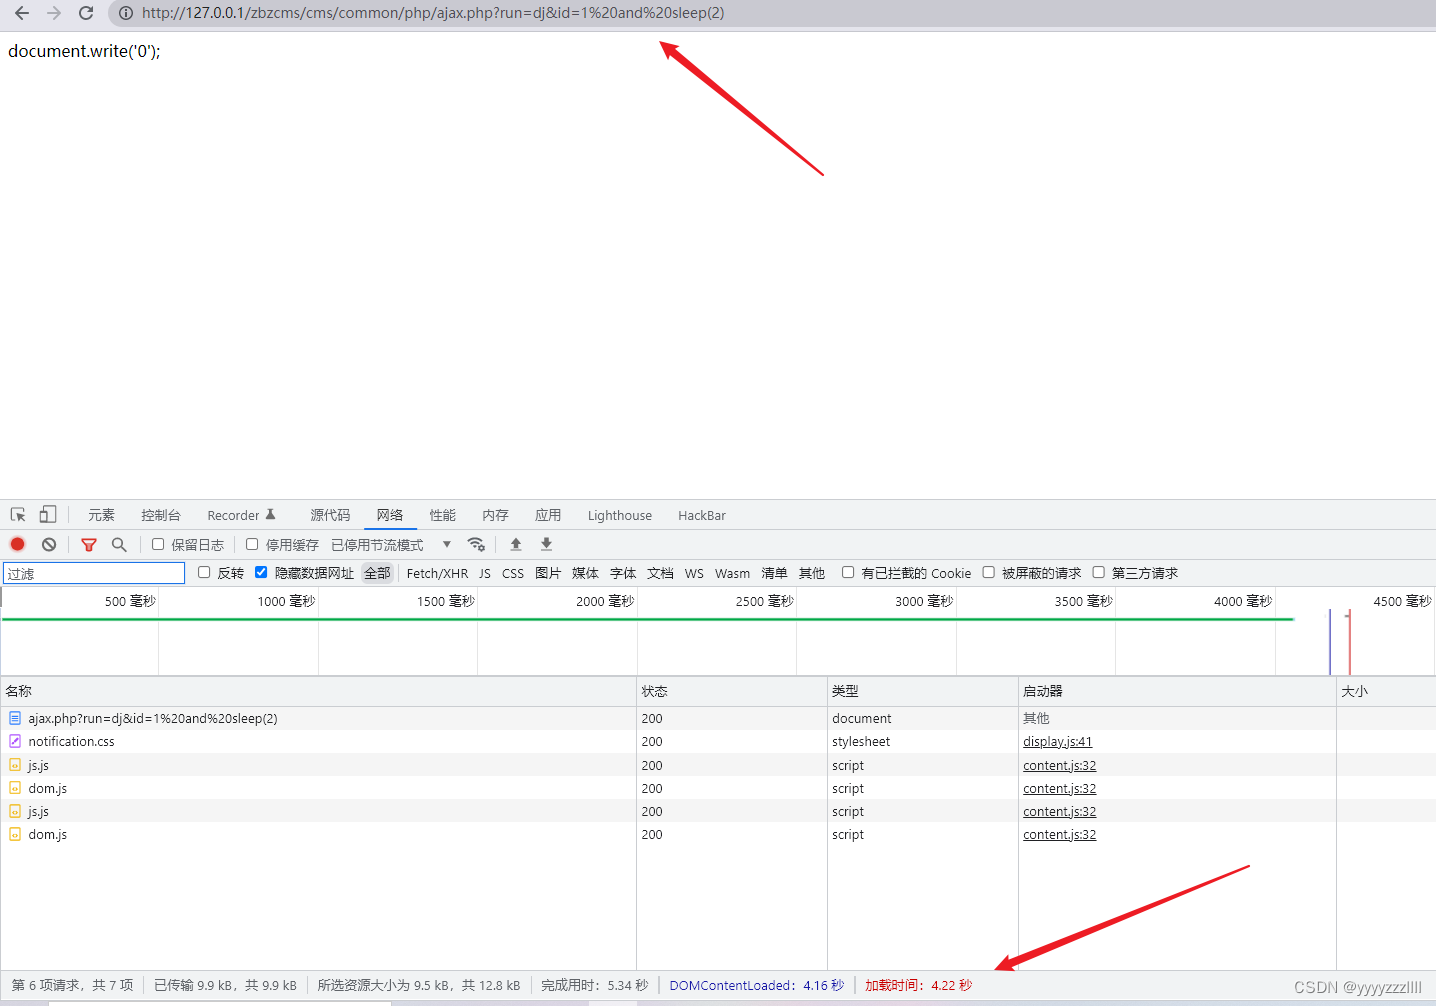Viewport: 1436px width, 1006px height.
Task: Click the 2000 毫秒 timeline tick label
Action: 605,601
